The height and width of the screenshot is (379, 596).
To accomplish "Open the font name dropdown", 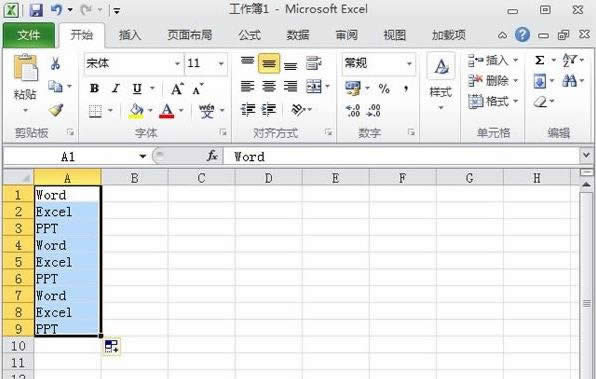I will point(177,63).
